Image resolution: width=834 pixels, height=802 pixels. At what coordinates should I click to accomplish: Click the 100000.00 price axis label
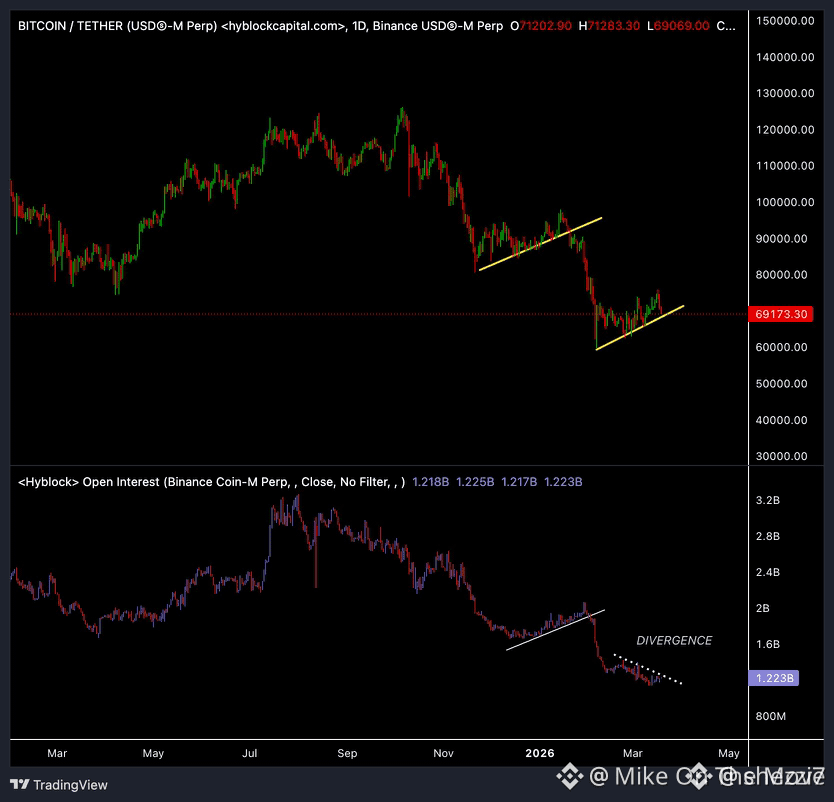coord(785,202)
